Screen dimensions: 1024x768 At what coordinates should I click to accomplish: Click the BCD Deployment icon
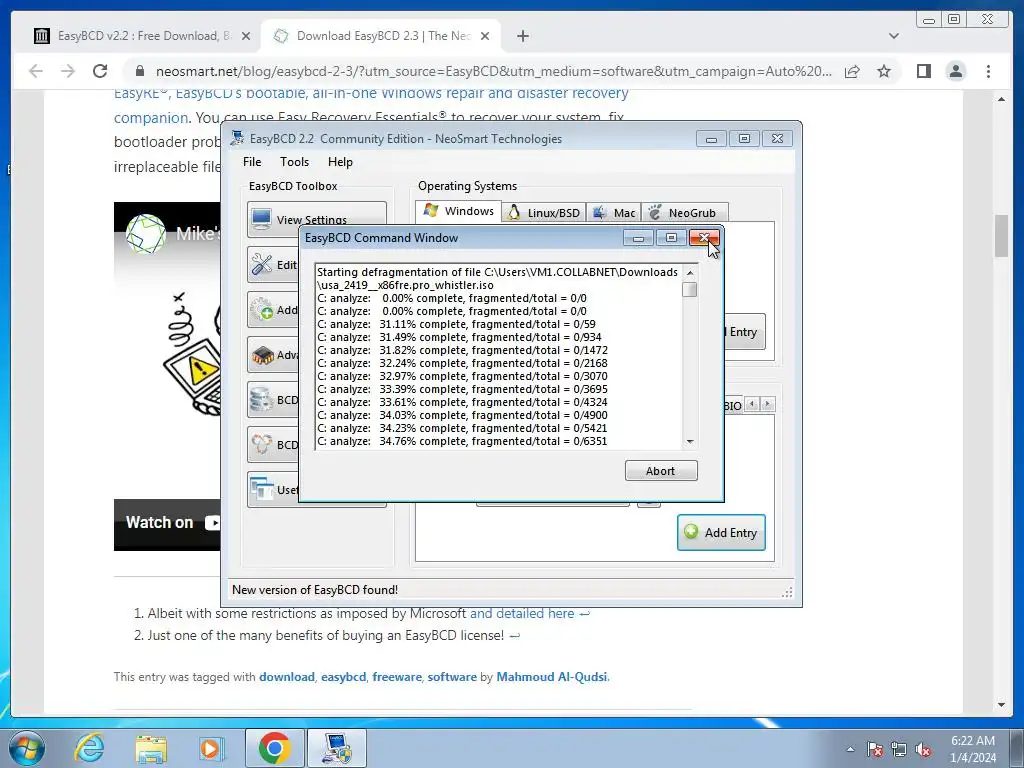click(262, 444)
